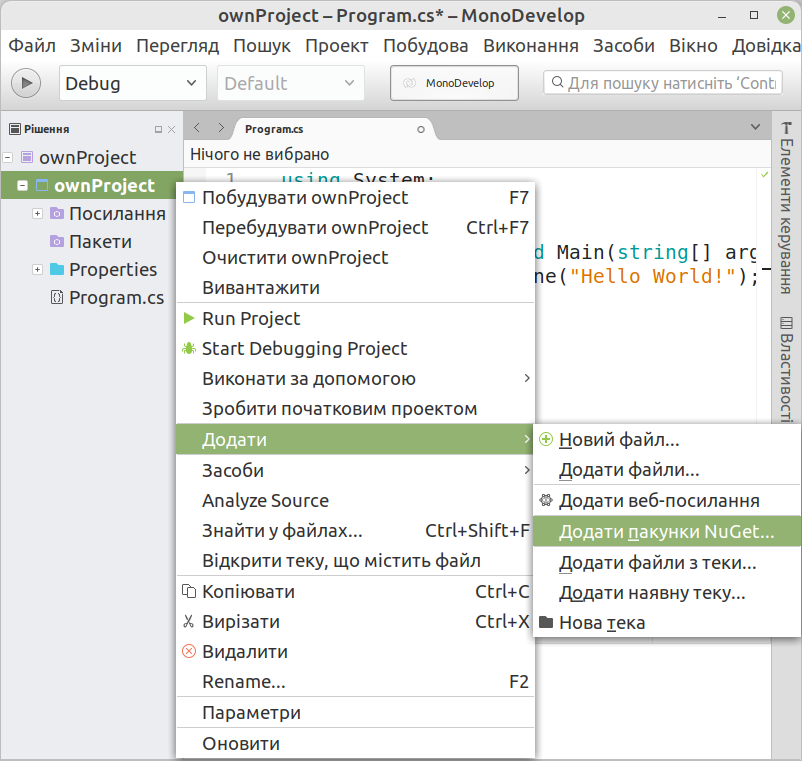The image size is (802, 761).
Task: Open the Виконання menu
Action: click(x=531, y=46)
